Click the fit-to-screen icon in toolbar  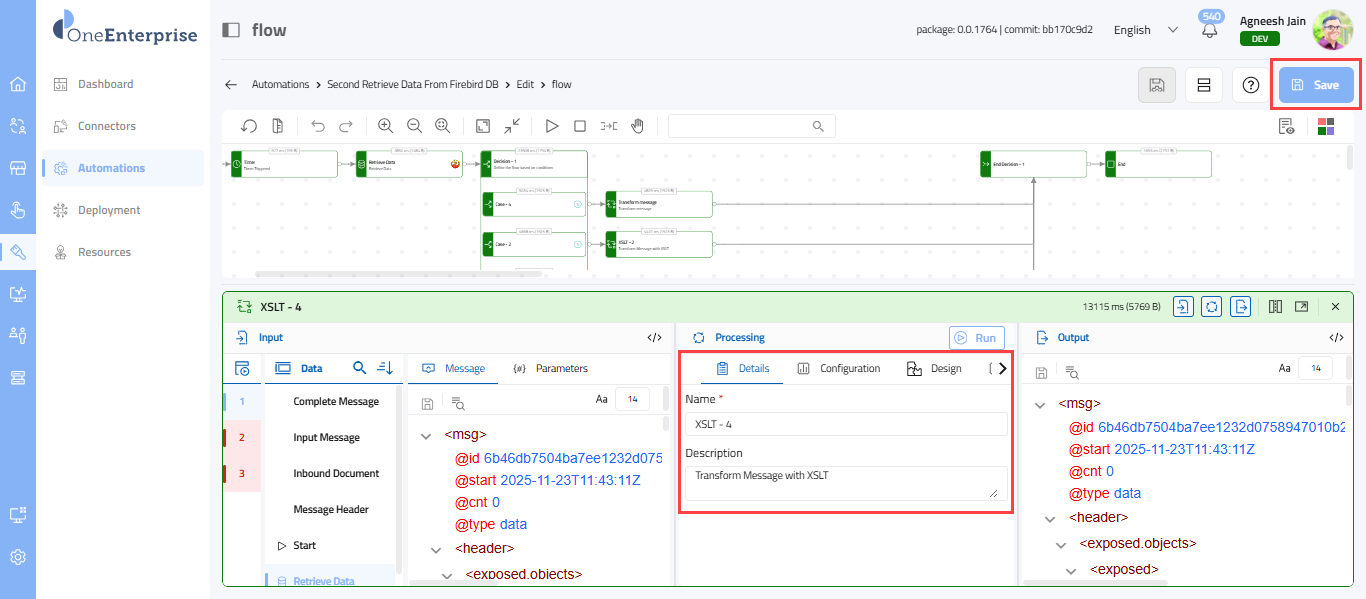click(483, 126)
